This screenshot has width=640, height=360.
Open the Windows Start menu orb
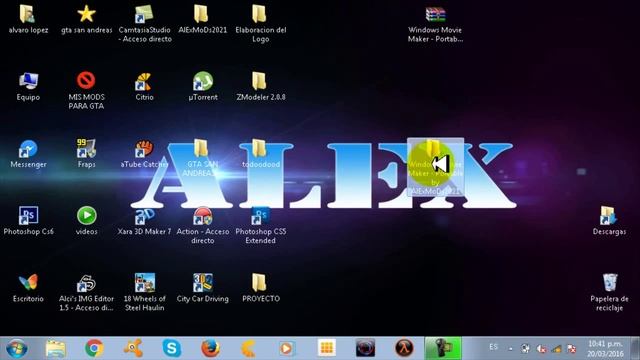(17, 349)
